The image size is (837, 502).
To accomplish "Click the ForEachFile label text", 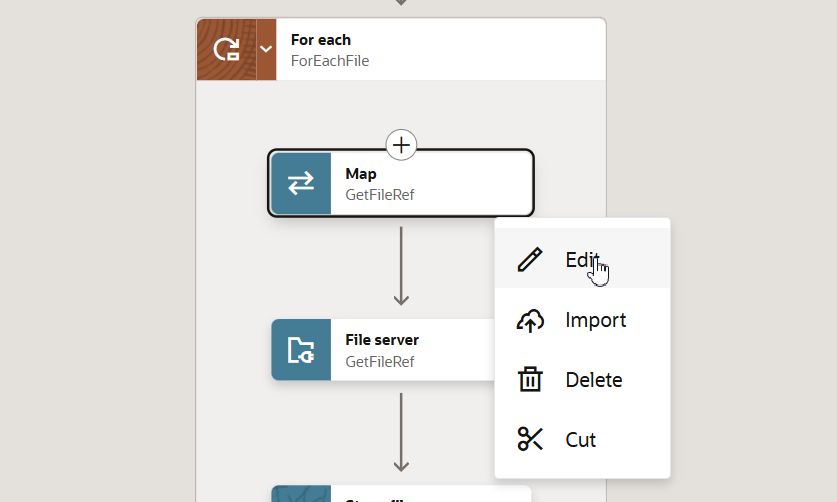I will (x=330, y=61).
